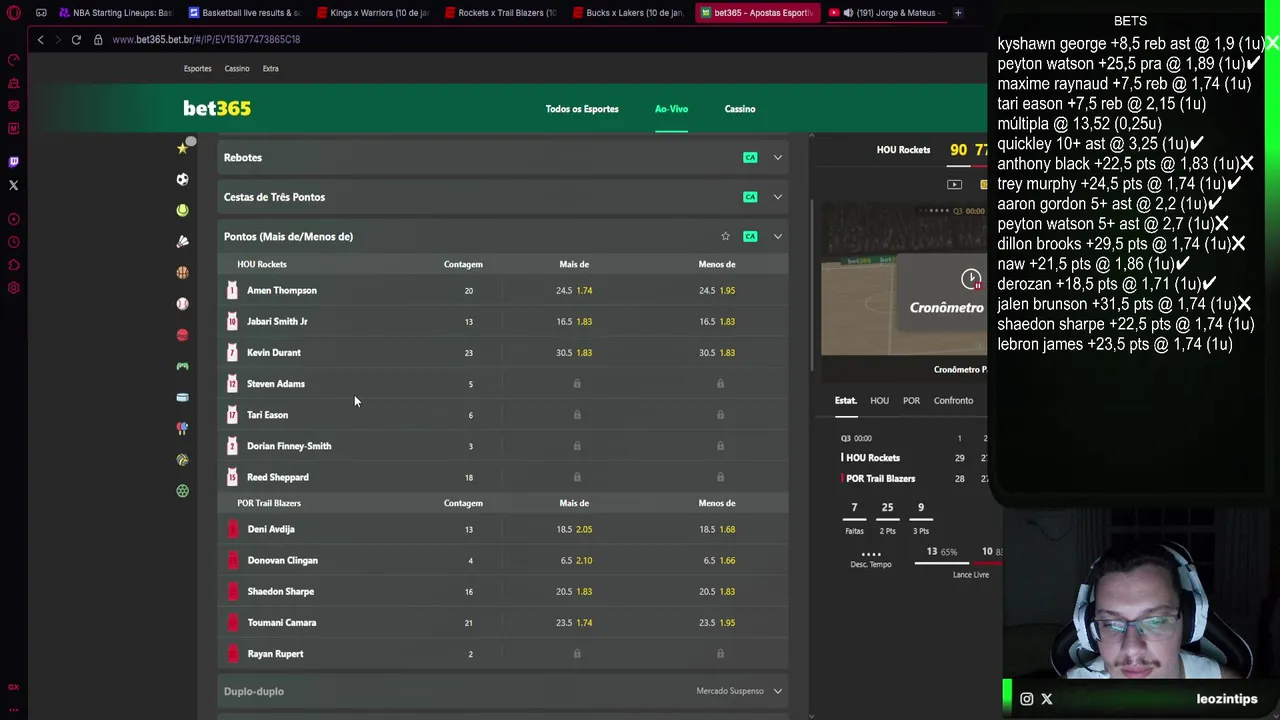Bet Donovan Clingan under 6.5 at 1.66
The height and width of the screenshot is (720, 1280).
tap(717, 560)
